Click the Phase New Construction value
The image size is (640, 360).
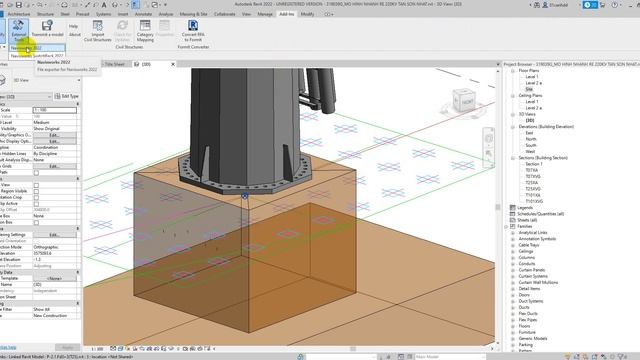(54, 316)
